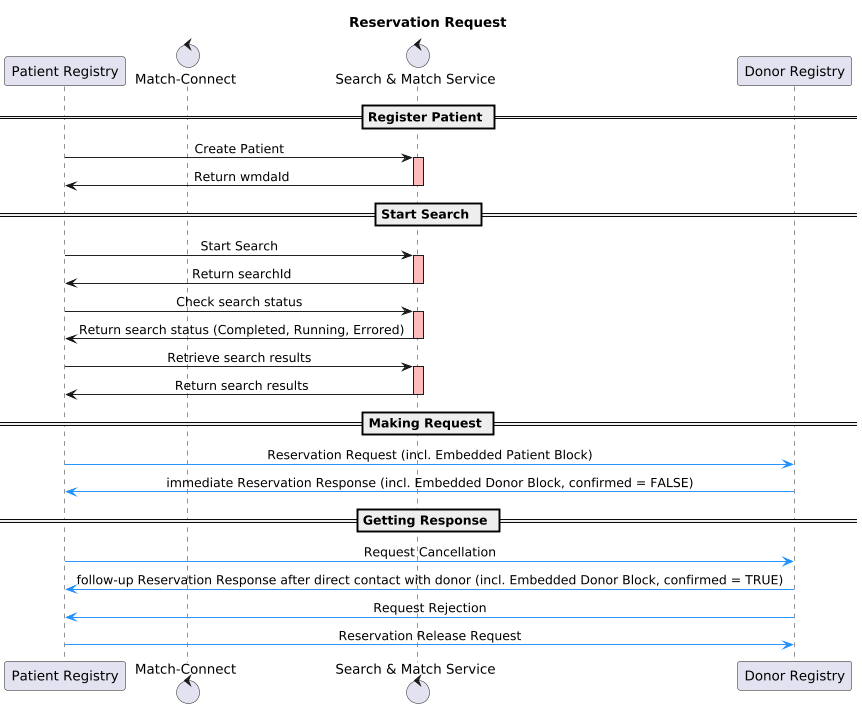Screen dimensions: 862x708
Task: Click the Making Request divider label
Action: 425,423
